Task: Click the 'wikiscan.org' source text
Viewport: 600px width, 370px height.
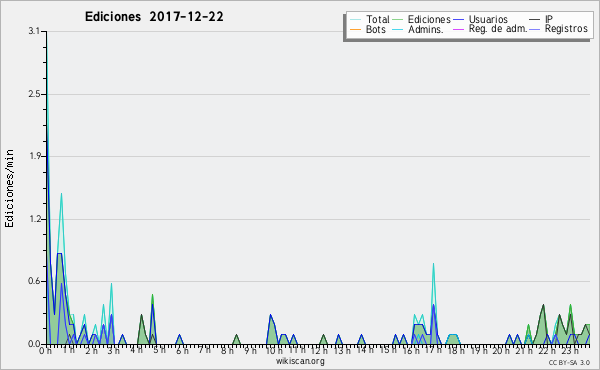Action: point(300,361)
